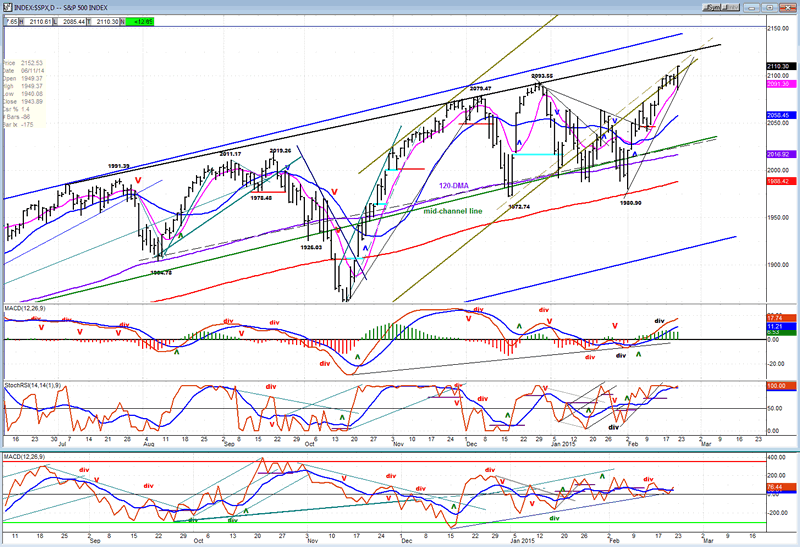Screen dimensions: 800x547
Task: Click the 2019.26 high price label
Action: point(280,151)
